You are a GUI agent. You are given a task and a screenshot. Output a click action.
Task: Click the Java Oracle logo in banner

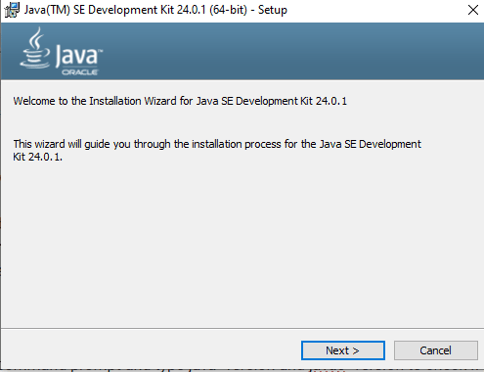[62, 52]
